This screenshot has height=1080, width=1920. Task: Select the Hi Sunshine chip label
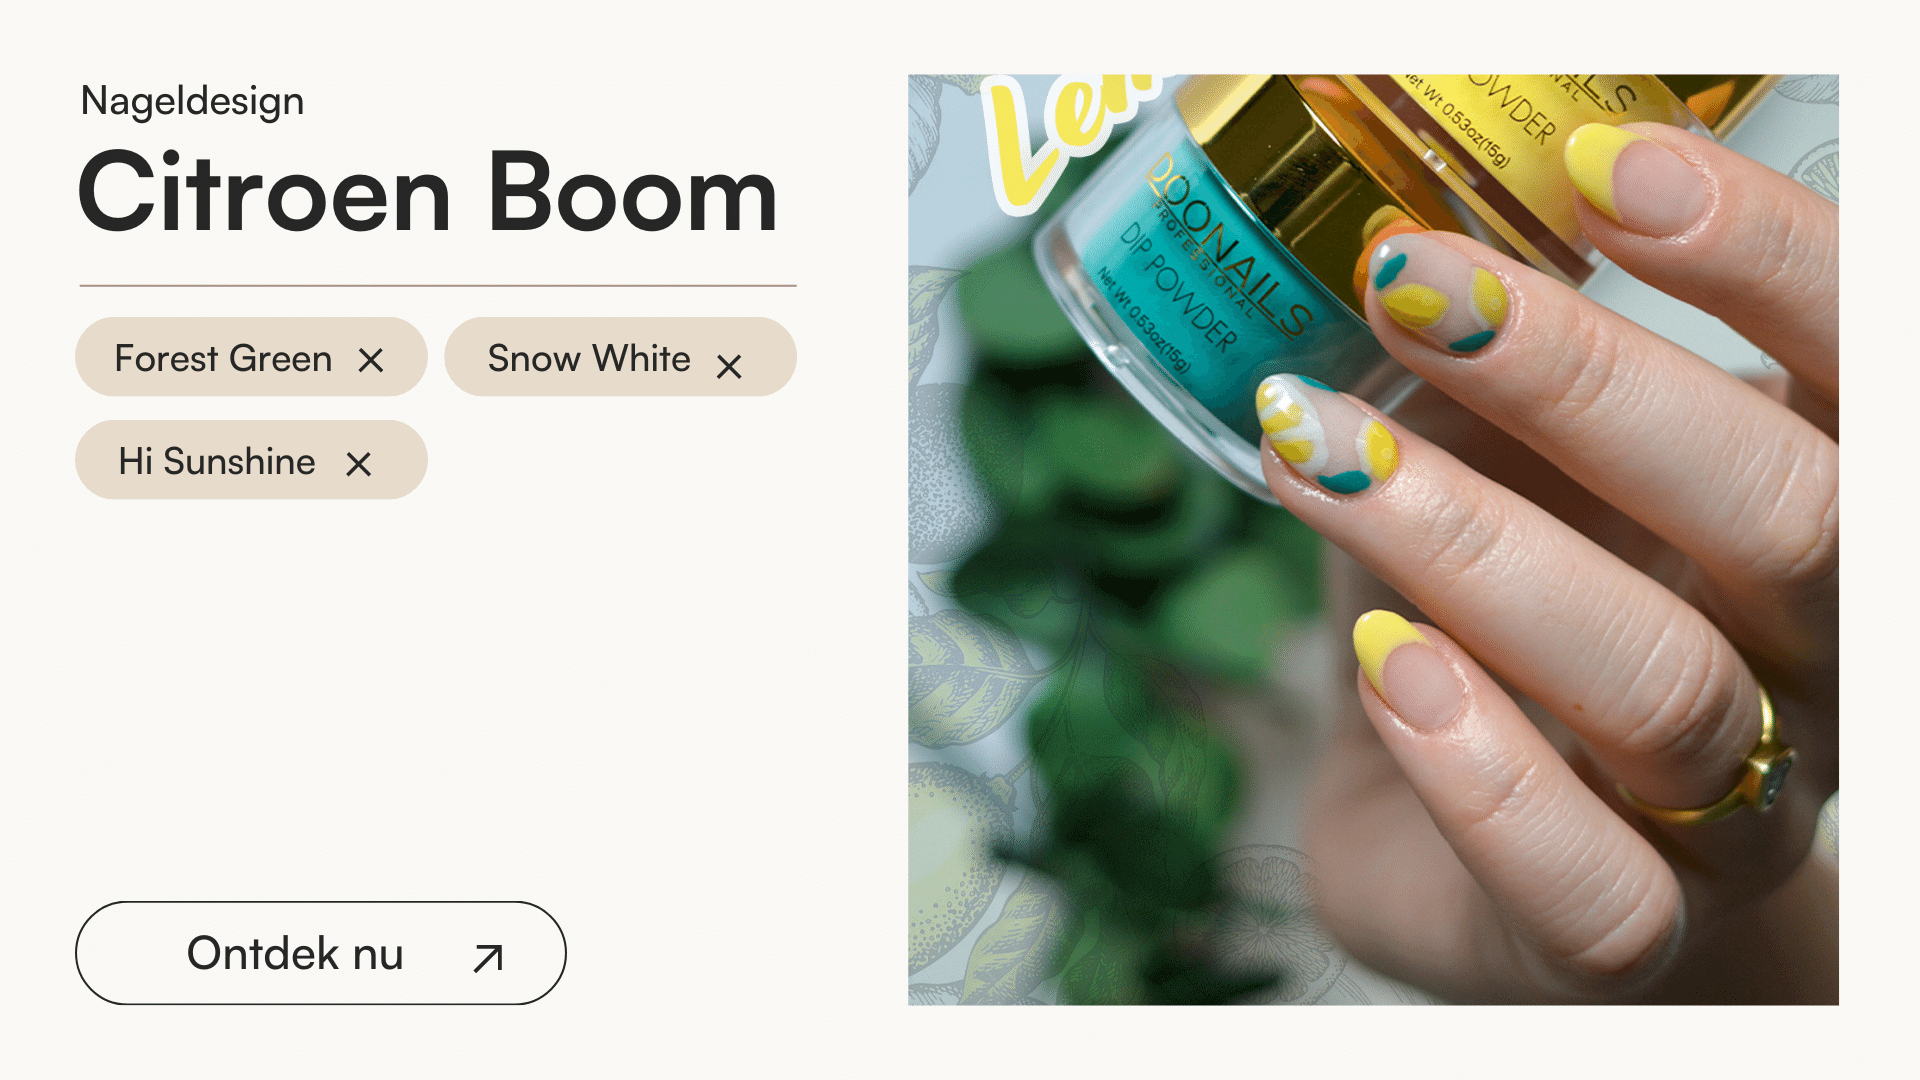coord(217,462)
